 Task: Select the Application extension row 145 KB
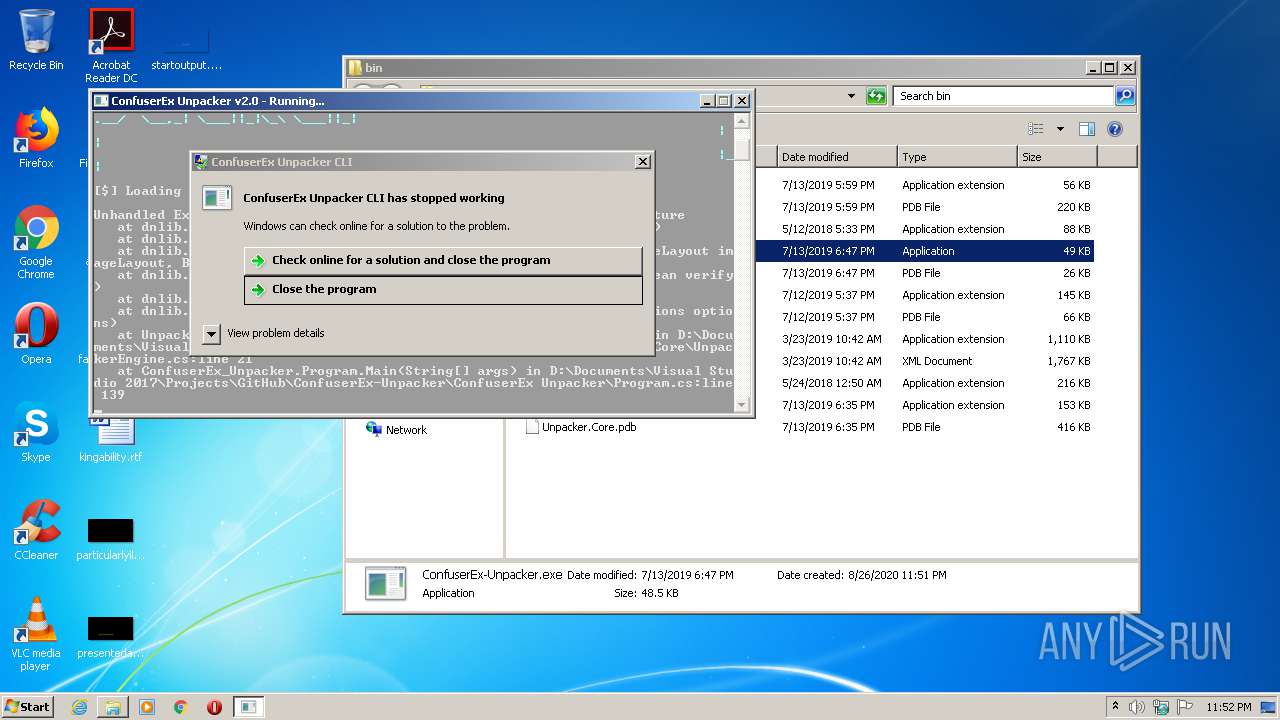click(x=924, y=295)
